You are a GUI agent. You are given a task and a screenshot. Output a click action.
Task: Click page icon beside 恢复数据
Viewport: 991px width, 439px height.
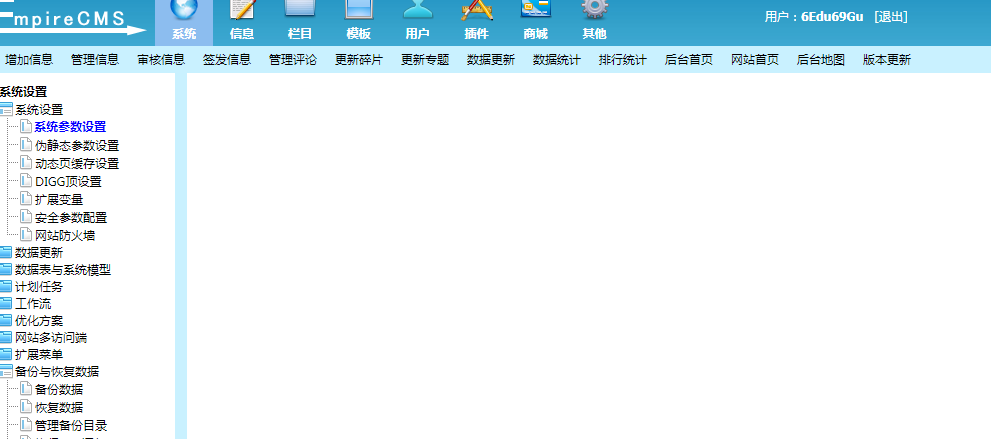point(26,407)
